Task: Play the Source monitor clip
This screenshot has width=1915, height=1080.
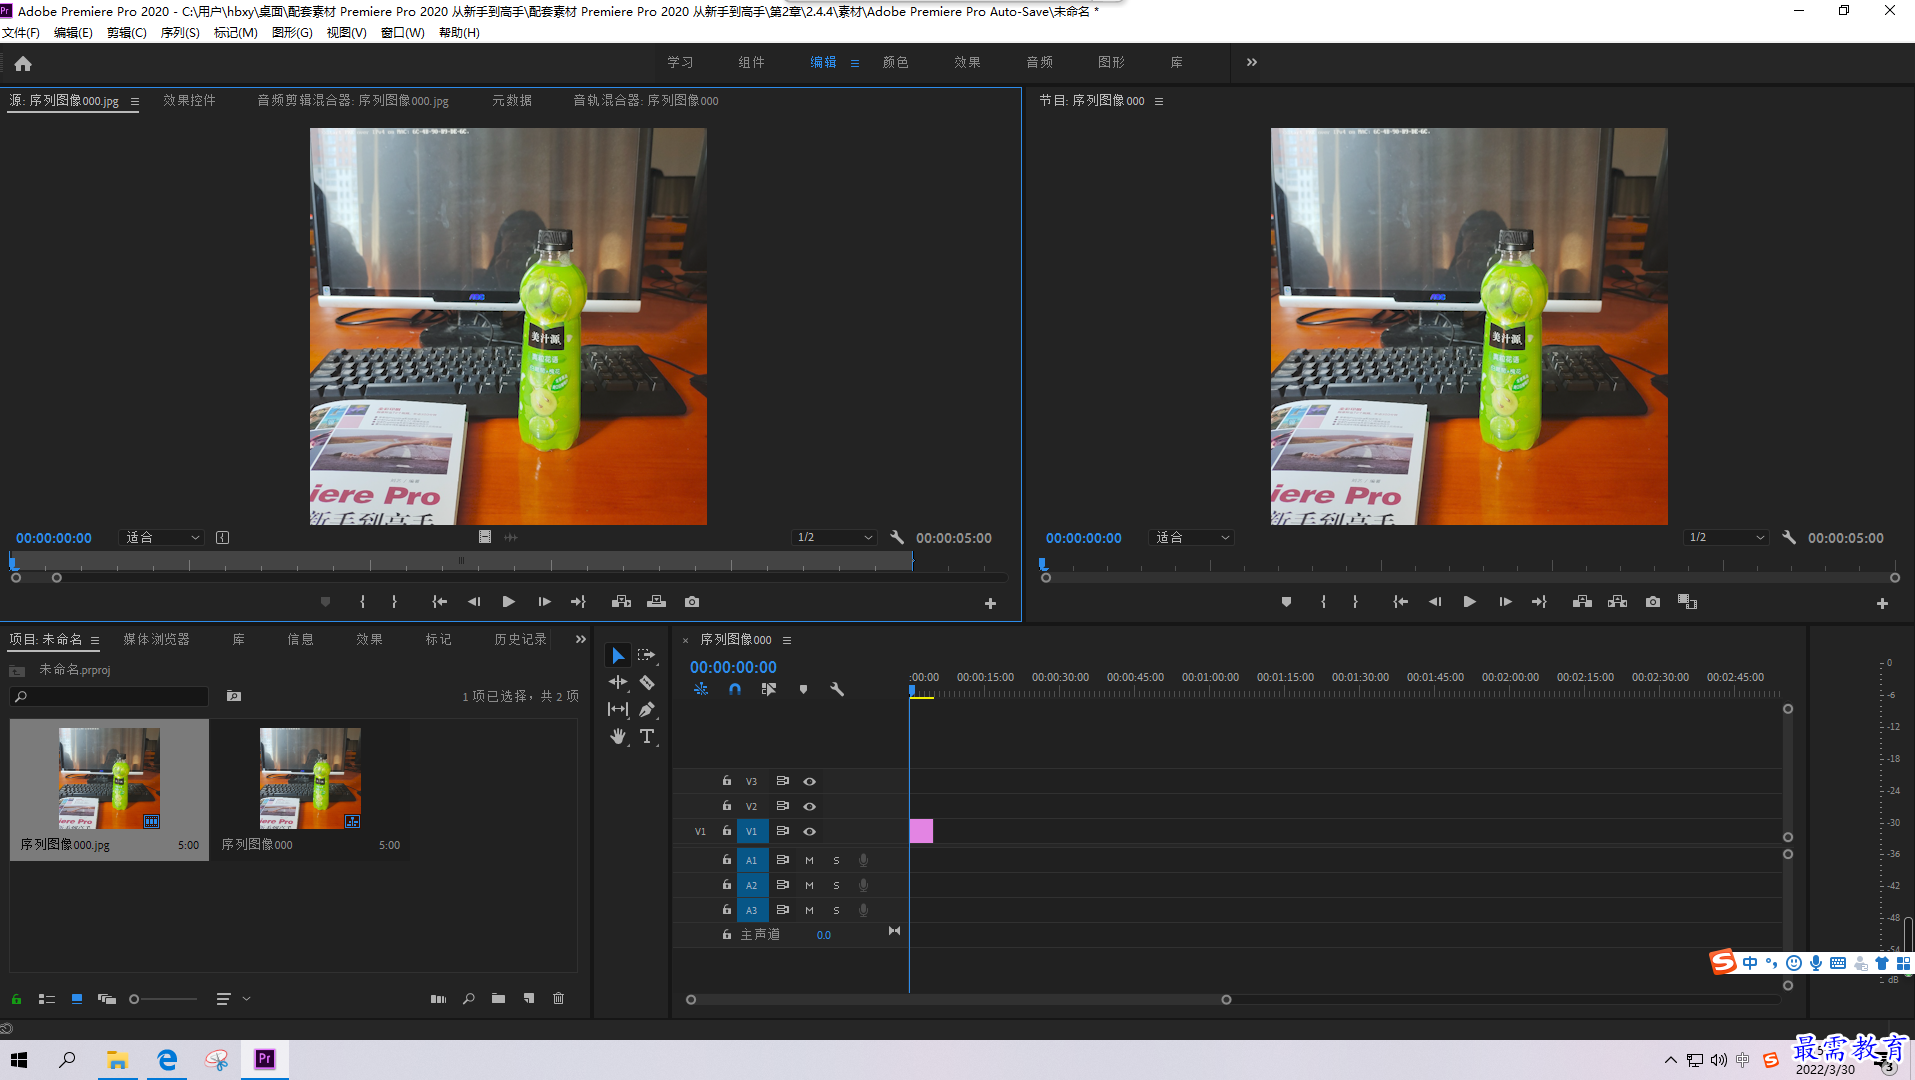Action: (508, 602)
